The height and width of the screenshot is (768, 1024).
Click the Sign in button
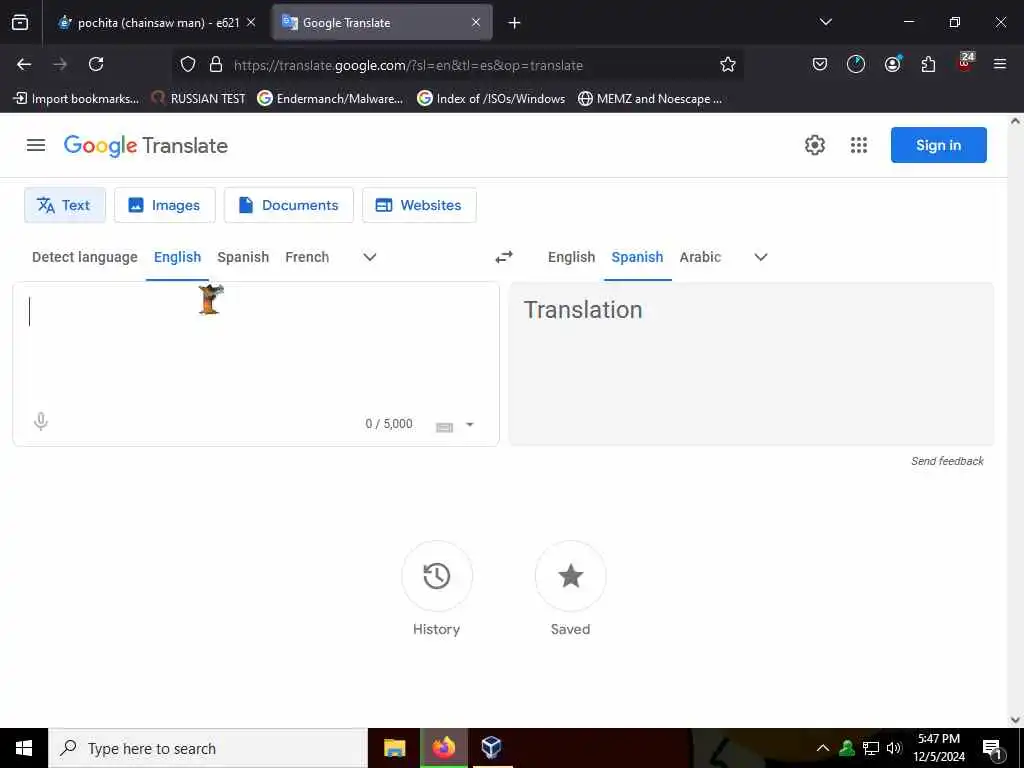pos(938,145)
